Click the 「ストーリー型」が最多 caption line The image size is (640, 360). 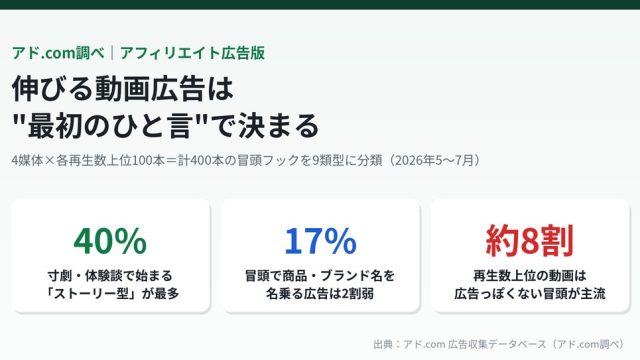coord(110,293)
